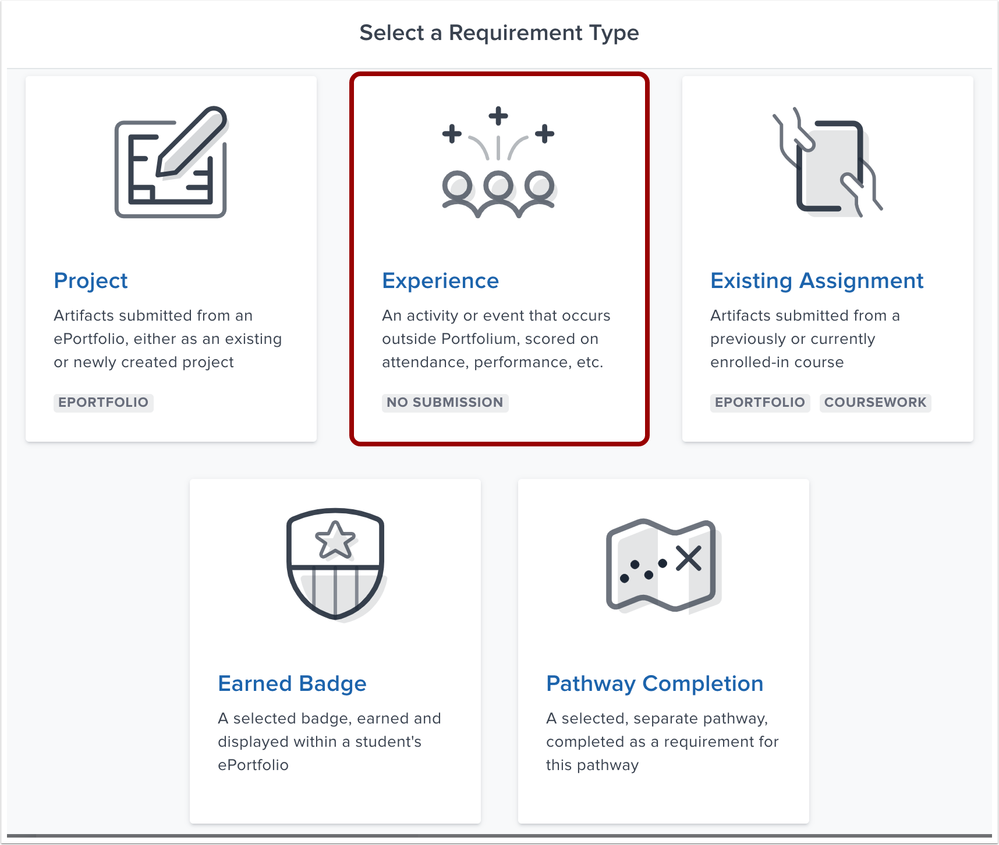Click the NO SUBMISSION tag on Experience
The height and width of the screenshot is (845, 999).
point(444,402)
